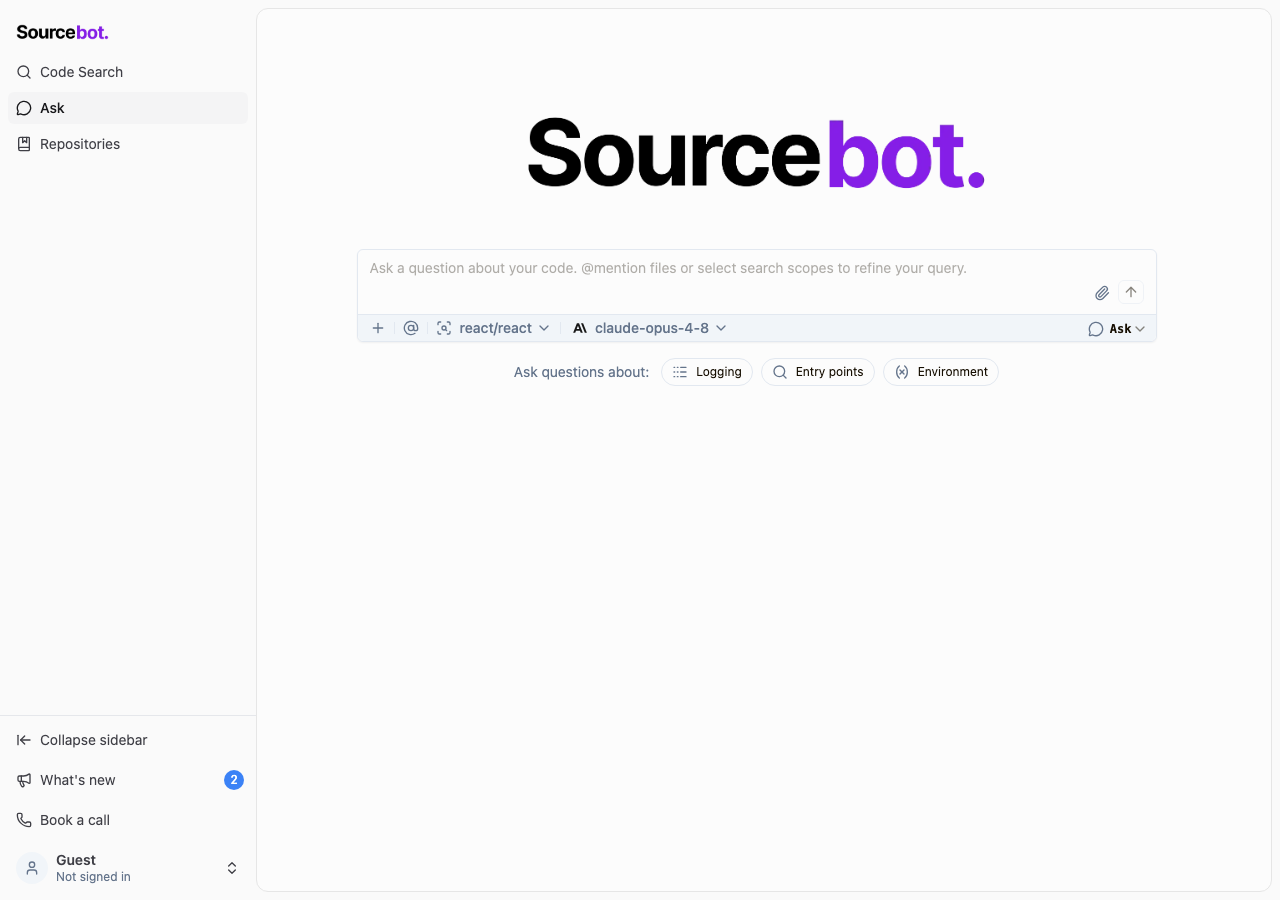The width and height of the screenshot is (1280, 900).
Task: Click the 'Not signed in' text
Action: [93, 877]
